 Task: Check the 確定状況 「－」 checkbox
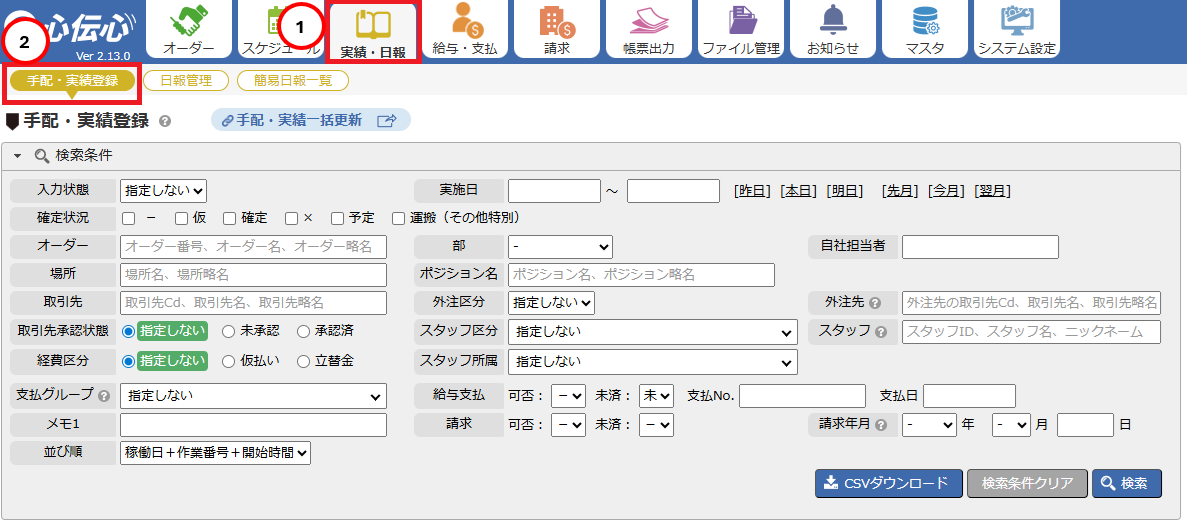[x=129, y=218]
